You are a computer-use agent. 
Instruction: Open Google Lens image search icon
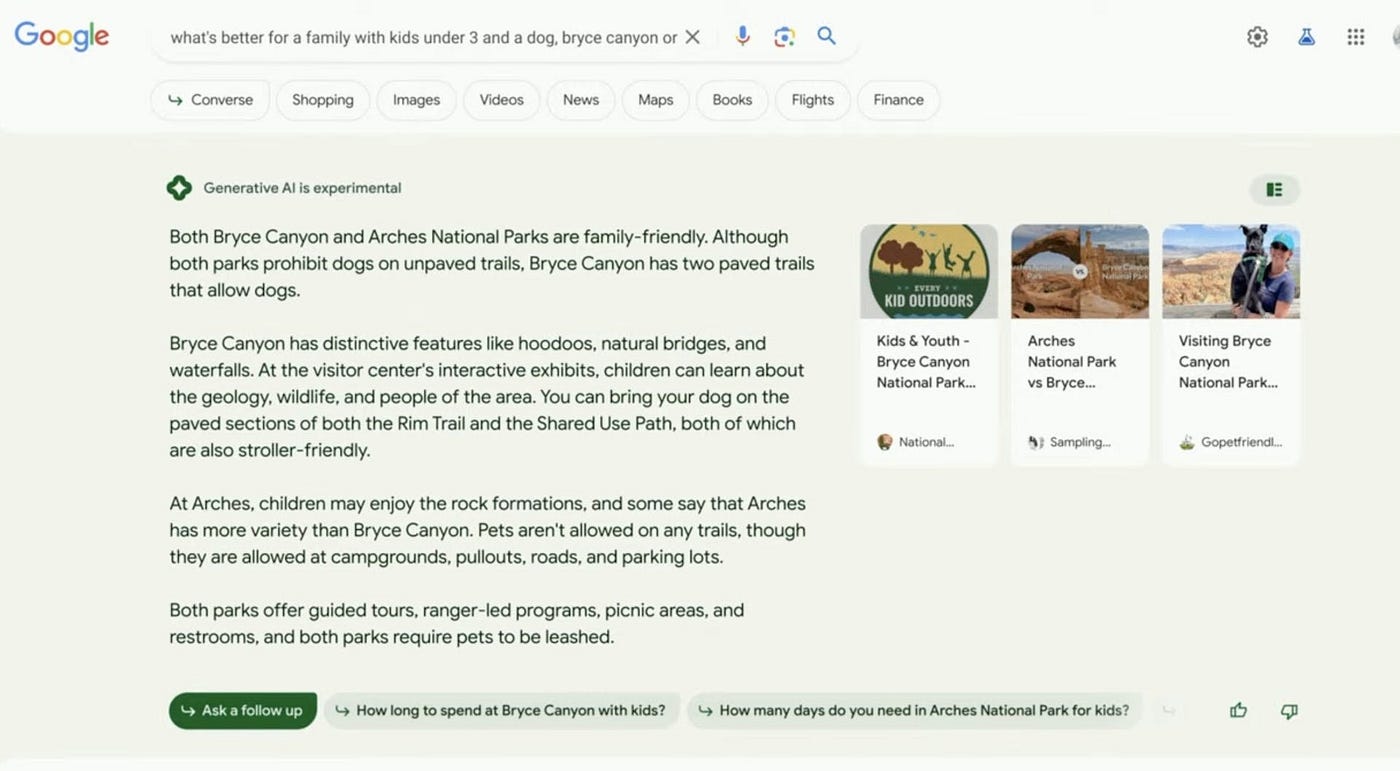pyautogui.click(x=784, y=37)
